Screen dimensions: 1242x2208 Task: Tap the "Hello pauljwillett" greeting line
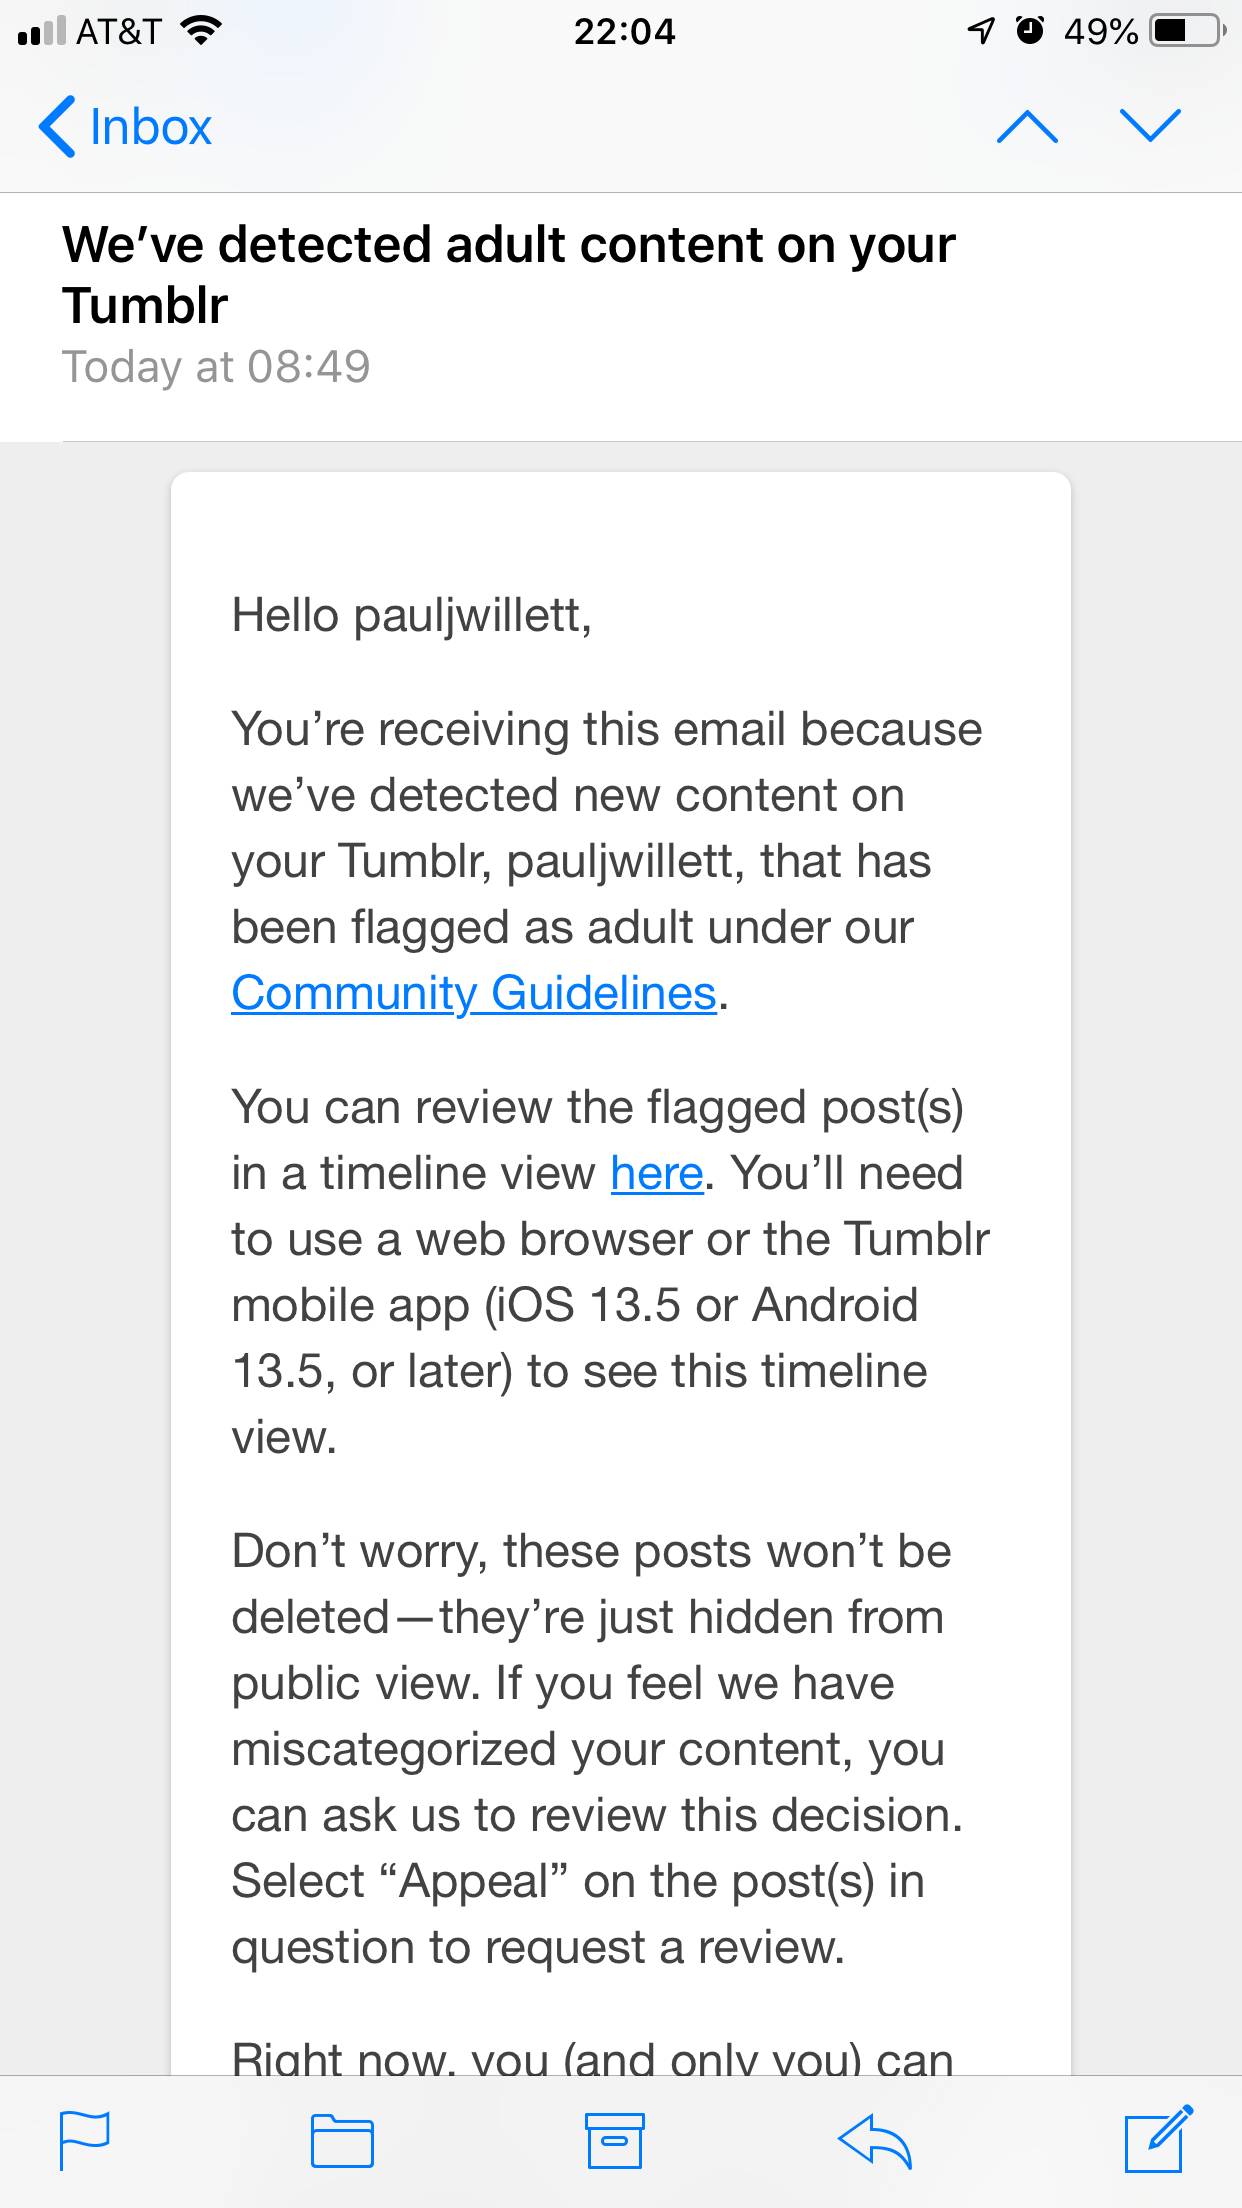(411, 614)
